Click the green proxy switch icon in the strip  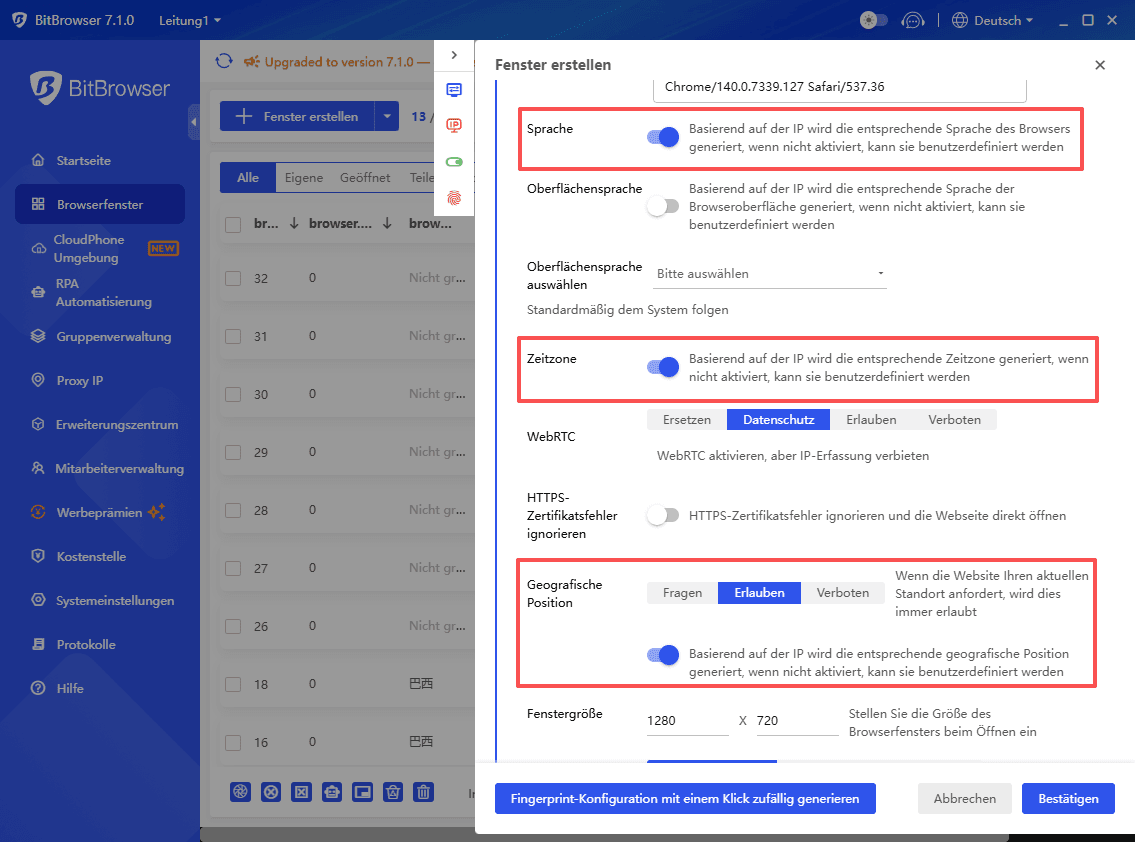click(454, 162)
